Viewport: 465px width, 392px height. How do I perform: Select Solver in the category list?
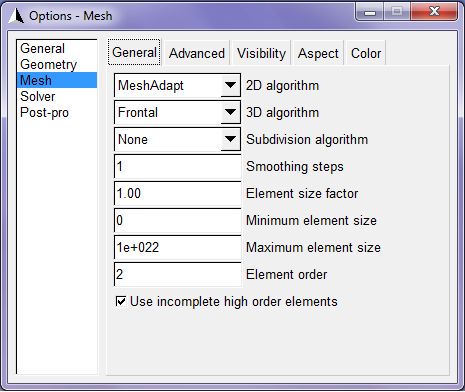point(57,96)
